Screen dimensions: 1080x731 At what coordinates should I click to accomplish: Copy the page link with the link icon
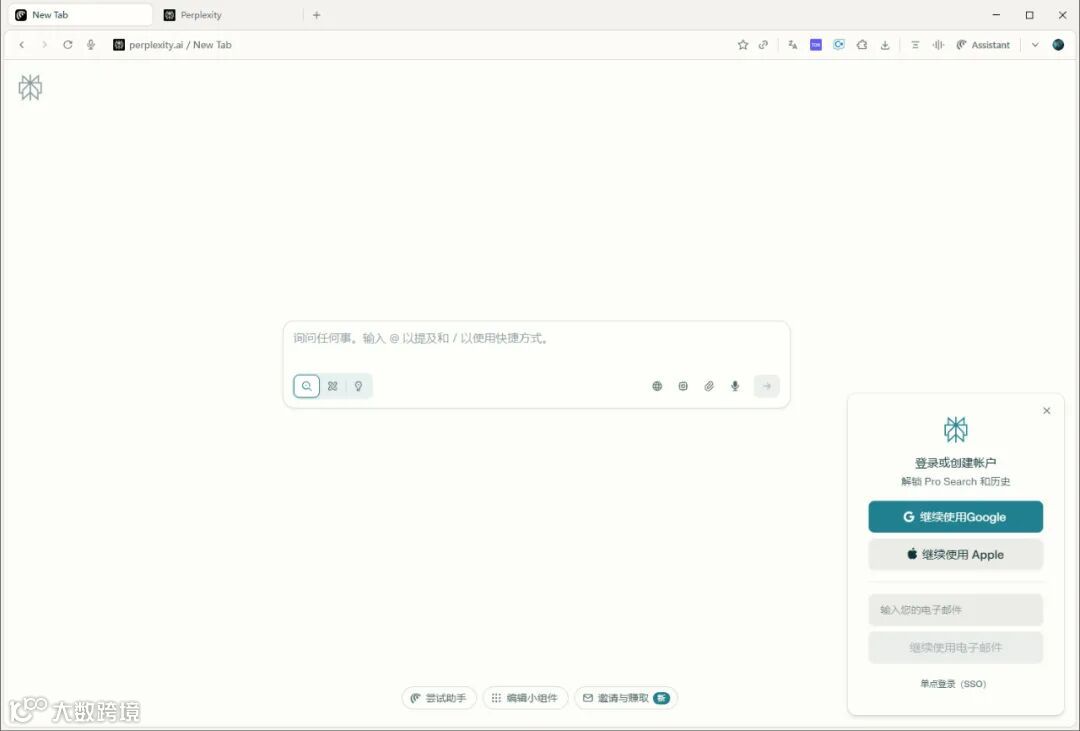[x=763, y=45]
